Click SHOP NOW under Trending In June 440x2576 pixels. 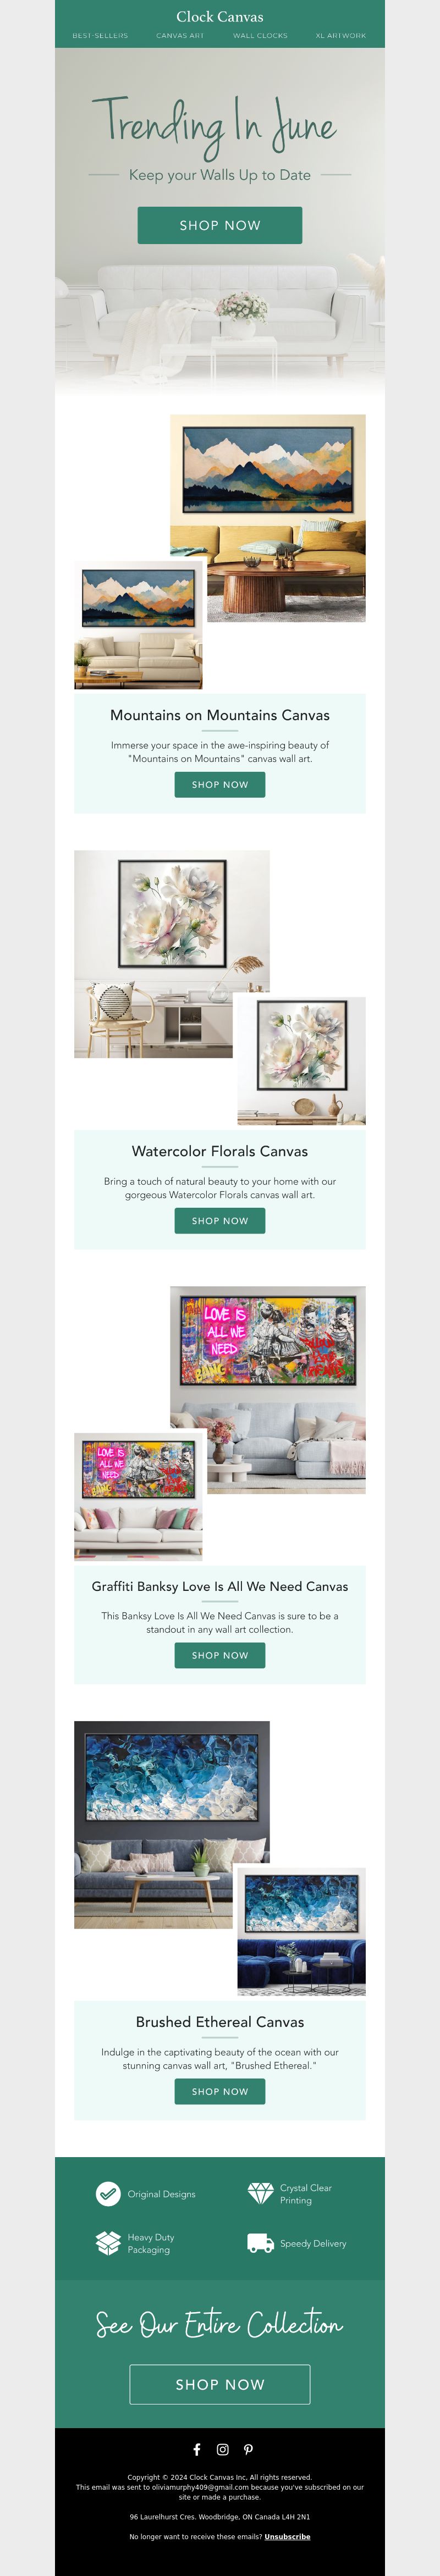pyautogui.click(x=220, y=225)
